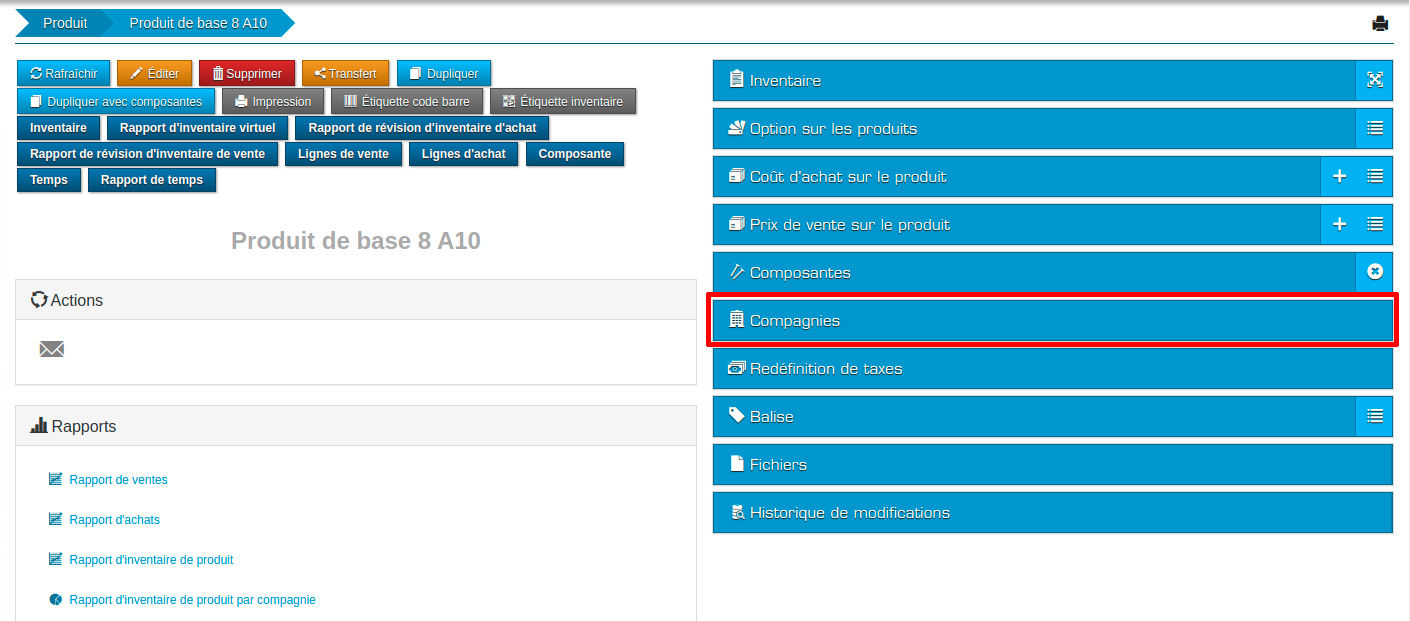The width and height of the screenshot is (1410, 621).
Task: Add a new Coût d'achat with plus icon
Action: click(1339, 176)
